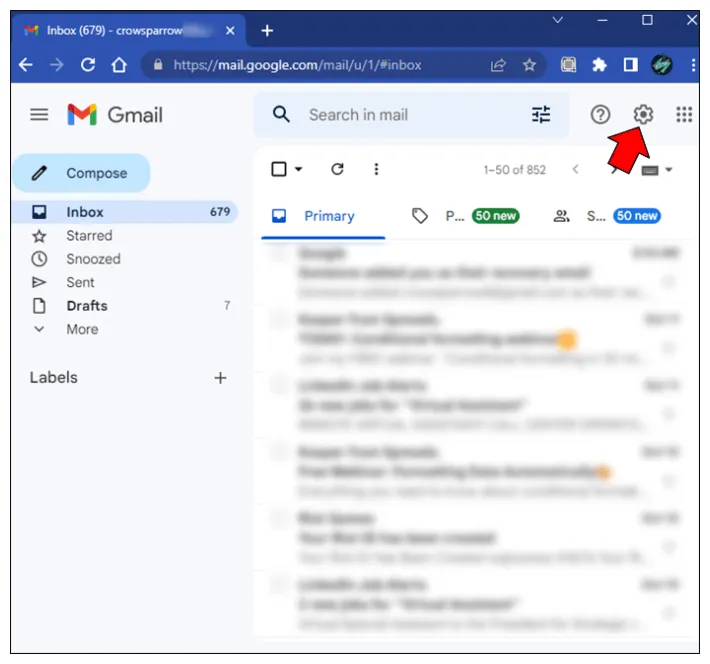Toggle the browser side panel
This screenshot has width=710, height=664.
coord(630,65)
